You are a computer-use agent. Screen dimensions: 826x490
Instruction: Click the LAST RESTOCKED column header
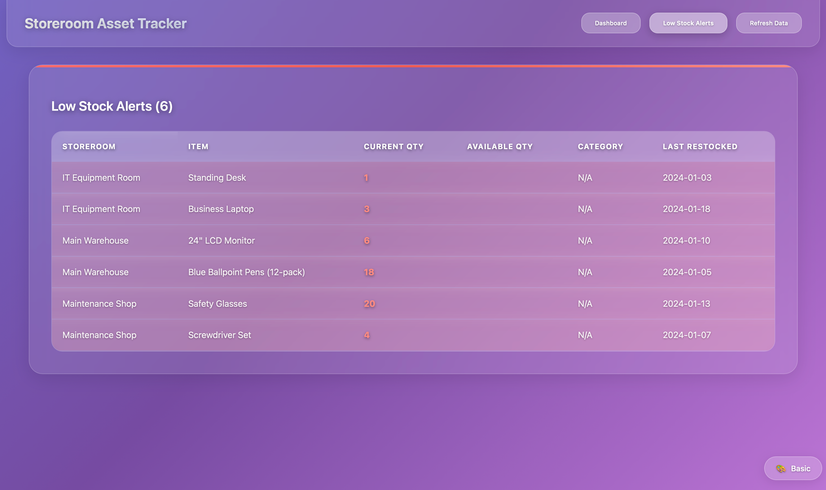[700, 146]
